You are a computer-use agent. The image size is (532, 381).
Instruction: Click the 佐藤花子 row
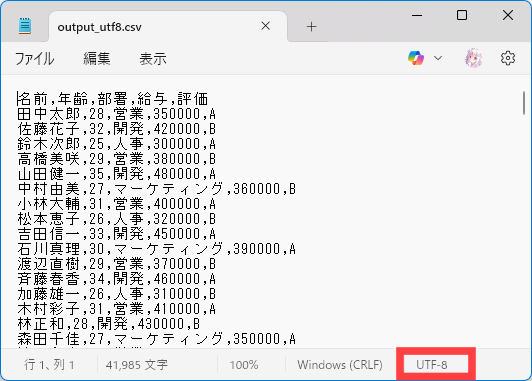117,129
